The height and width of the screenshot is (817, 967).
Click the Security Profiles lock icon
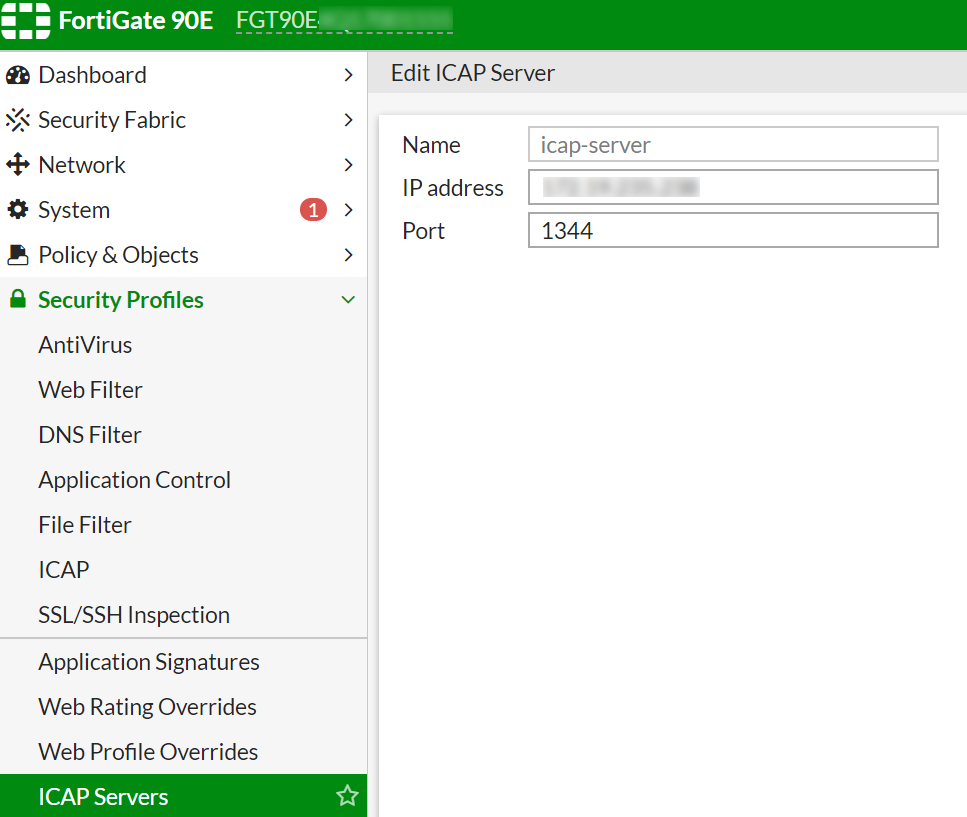17,300
